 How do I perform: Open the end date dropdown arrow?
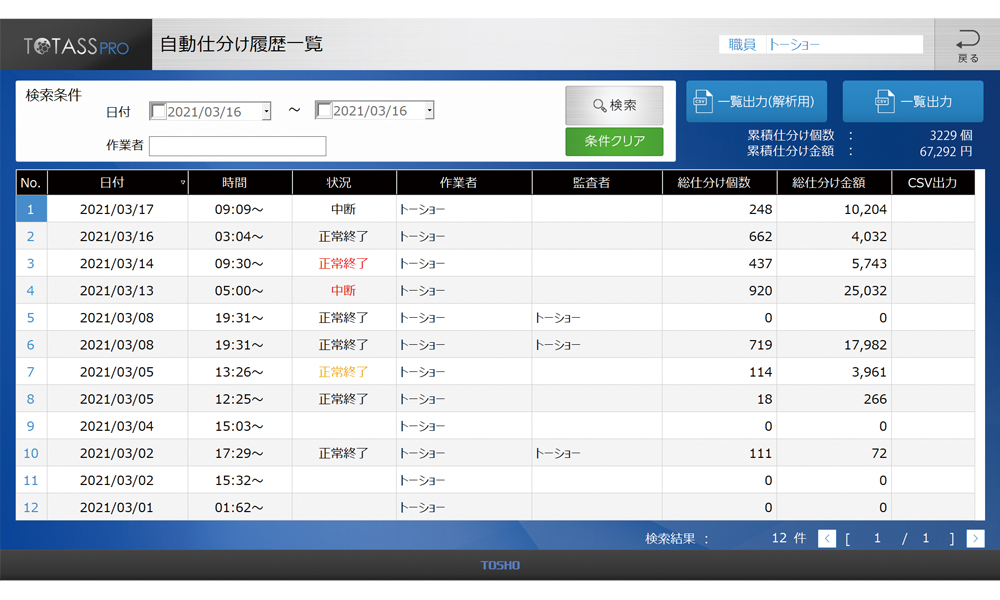[429, 110]
